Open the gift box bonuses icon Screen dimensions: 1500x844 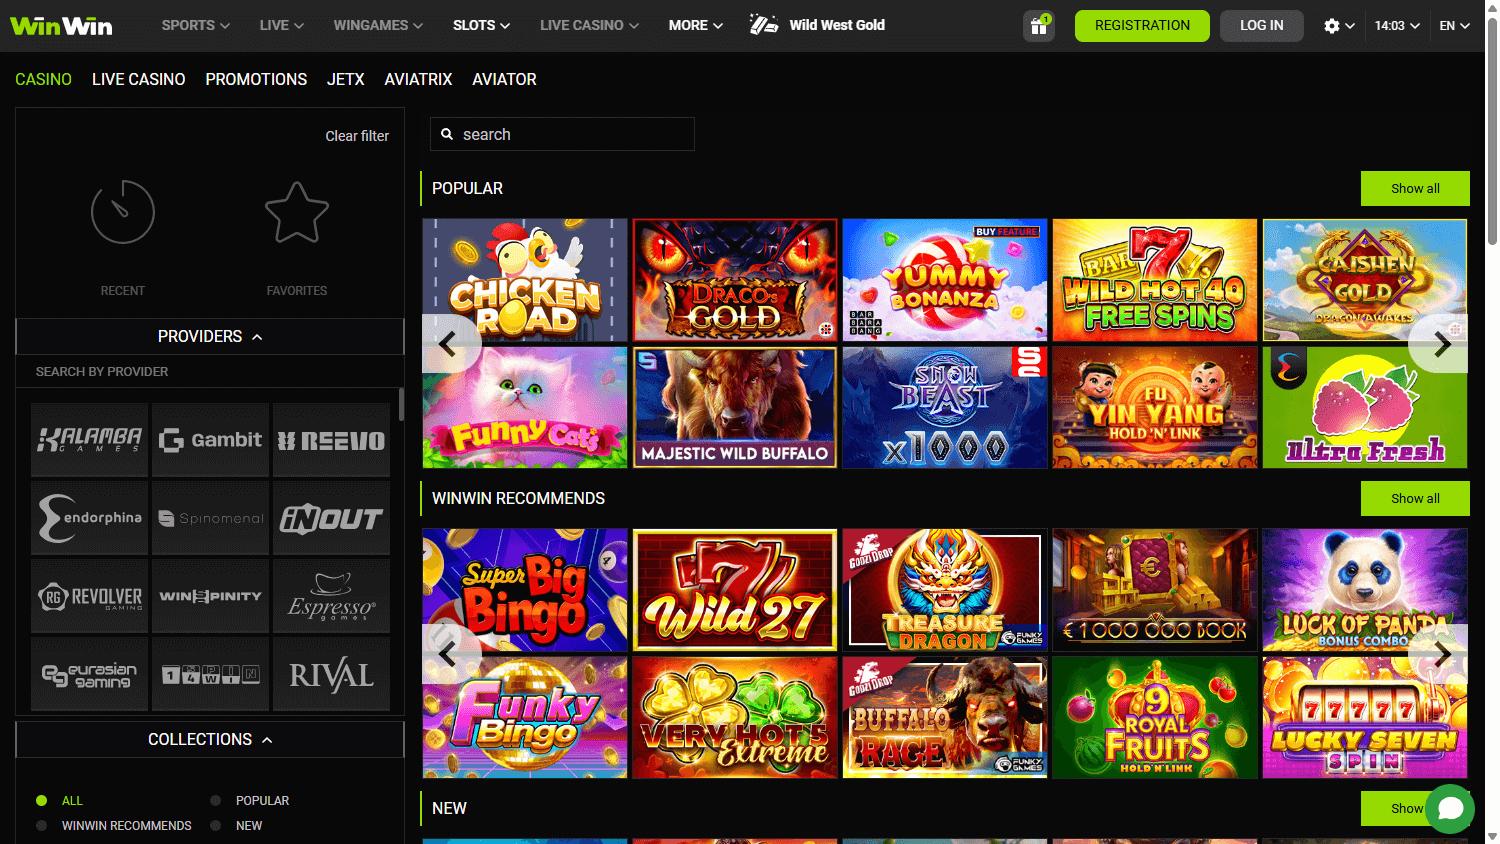coord(1039,26)
